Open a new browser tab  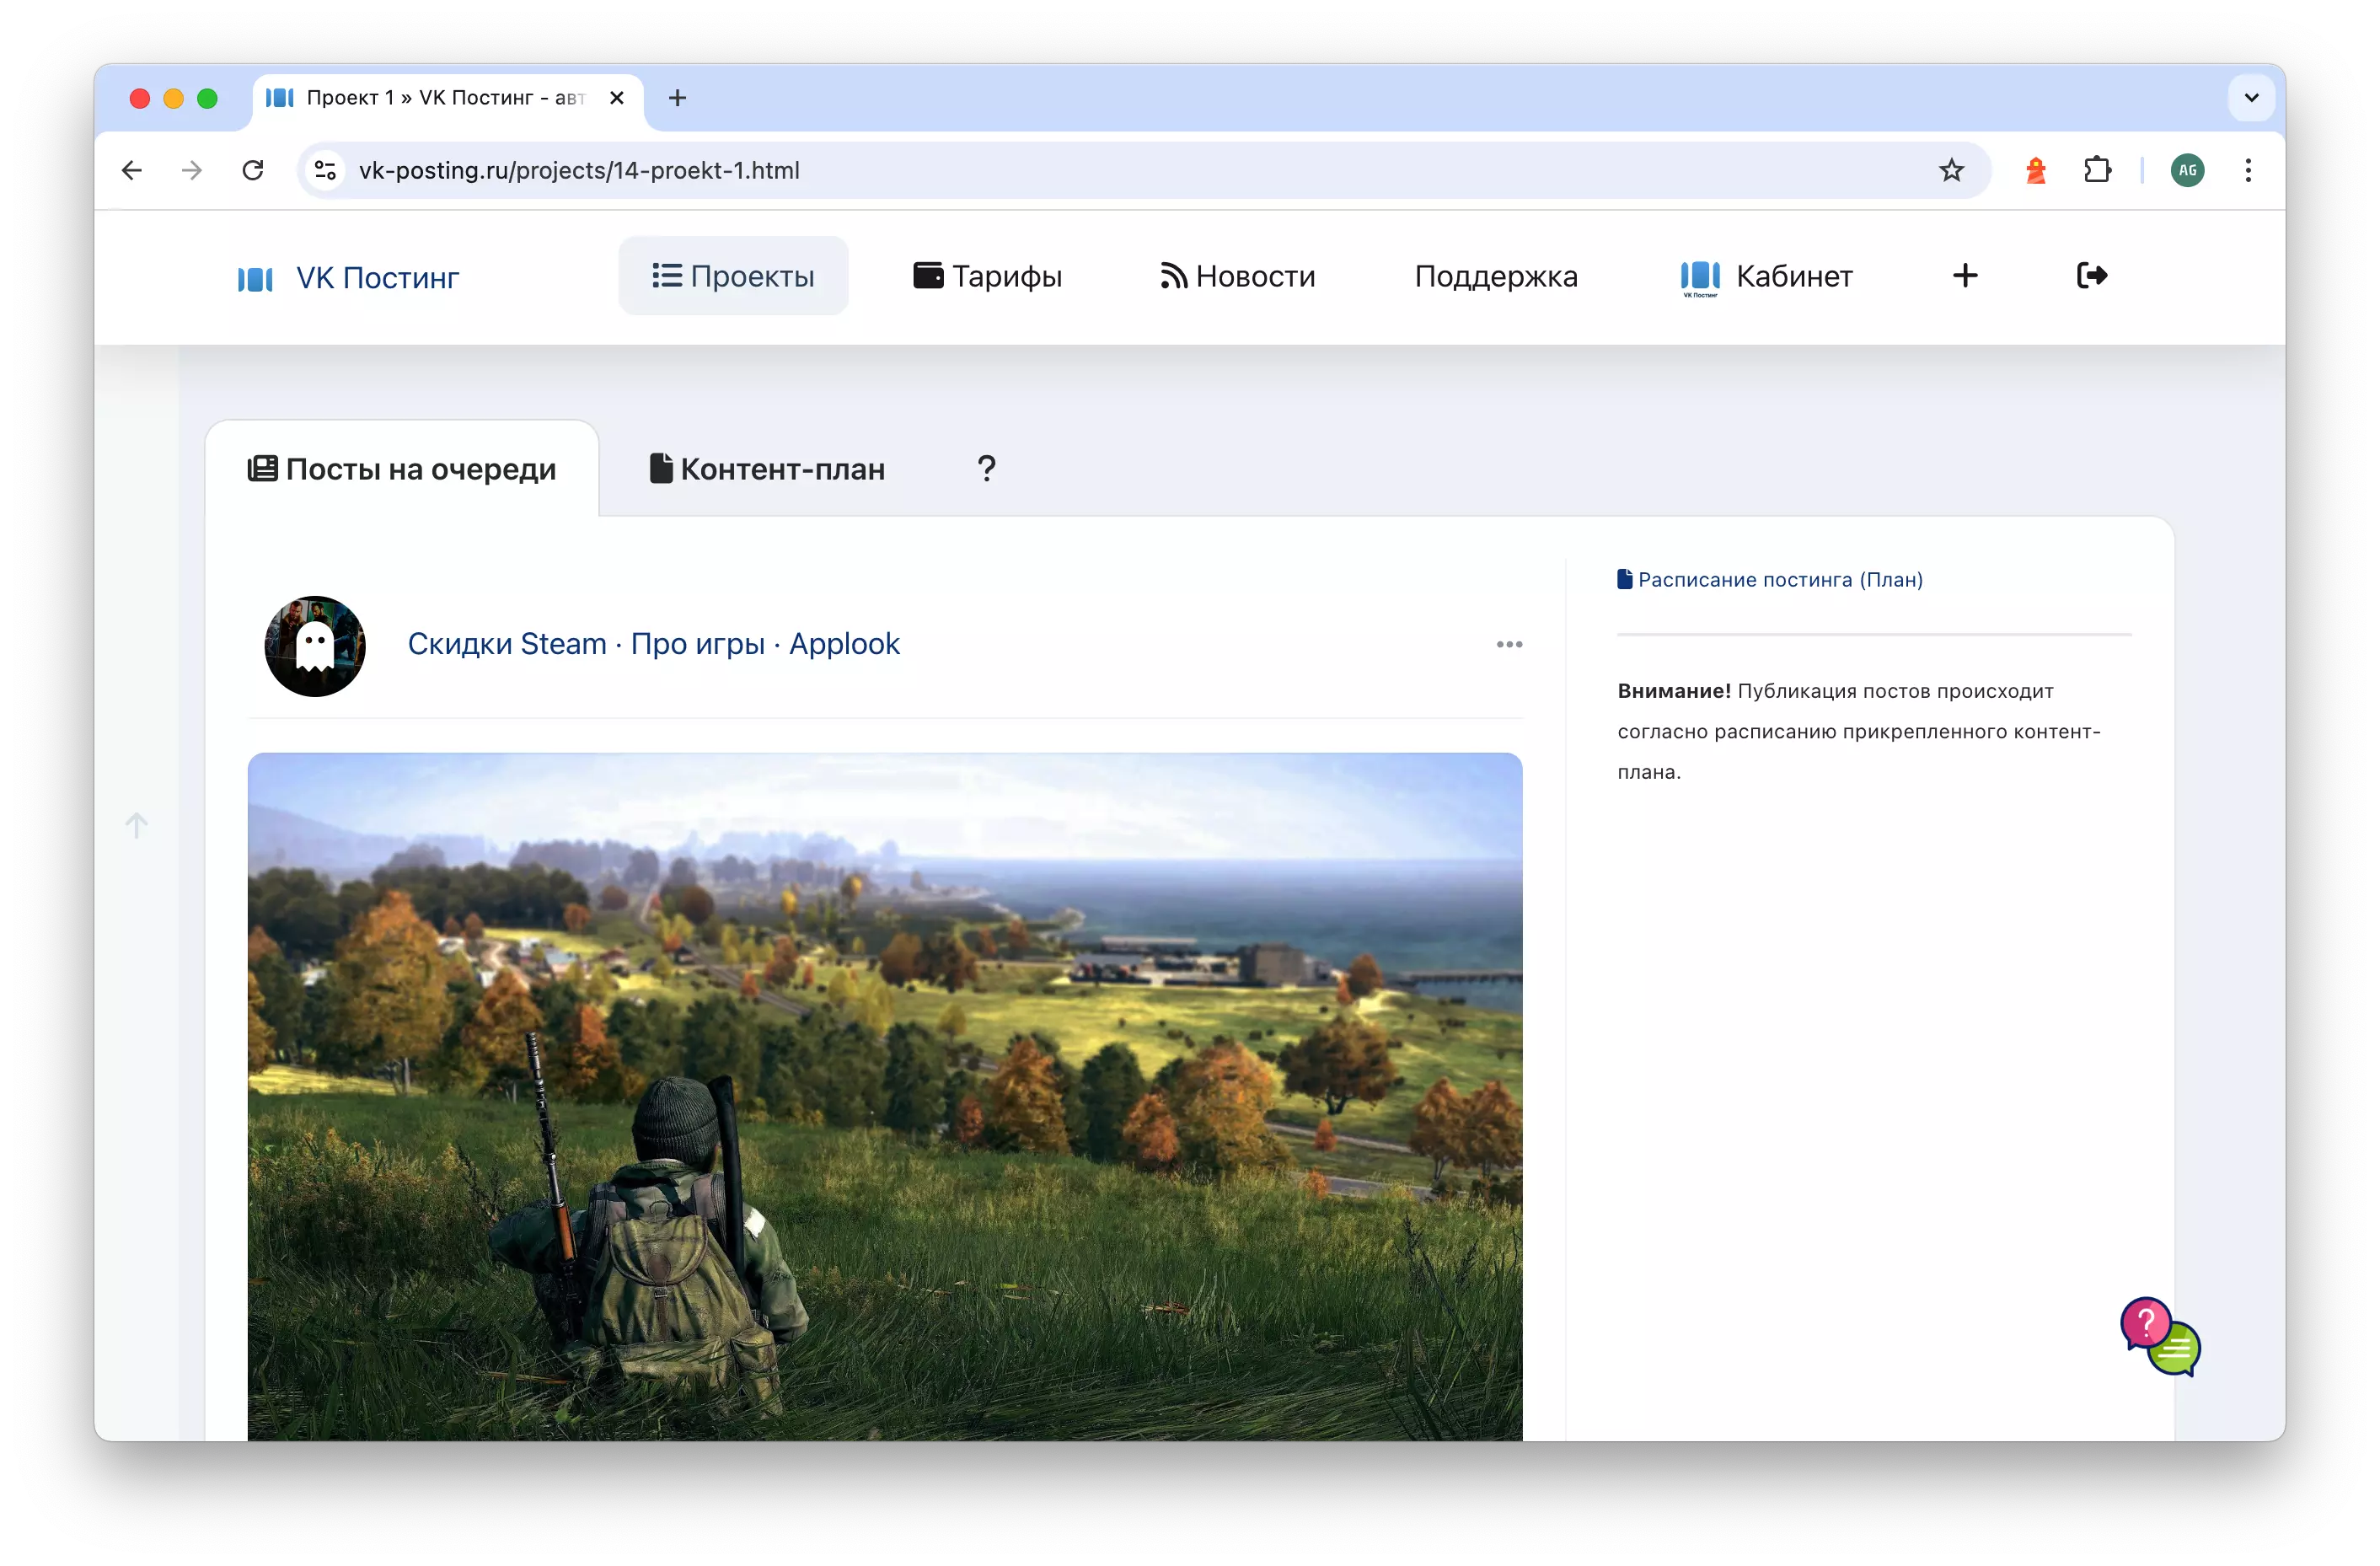[677, 98]
